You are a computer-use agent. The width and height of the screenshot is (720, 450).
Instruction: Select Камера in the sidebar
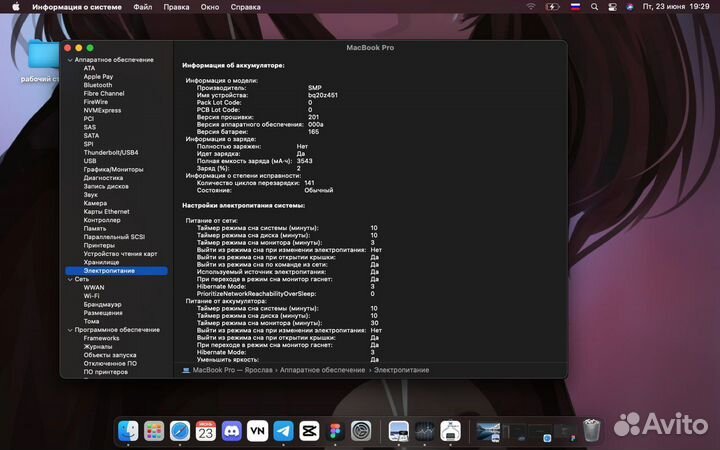[95, 203]
